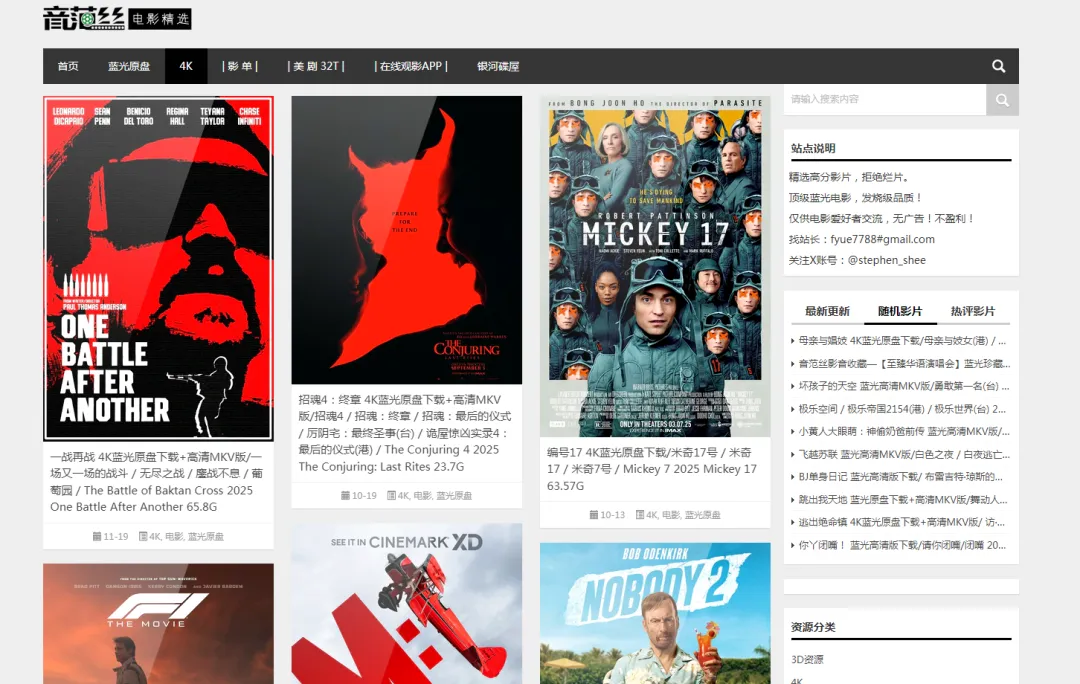
Task: Switch to the 热评影片 tab
Action: tap(973, 311)
